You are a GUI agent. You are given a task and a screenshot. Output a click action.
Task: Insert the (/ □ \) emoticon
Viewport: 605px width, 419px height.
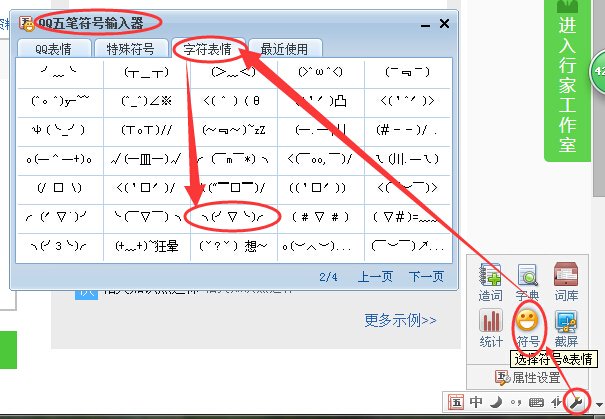click(x=59, y=188)
